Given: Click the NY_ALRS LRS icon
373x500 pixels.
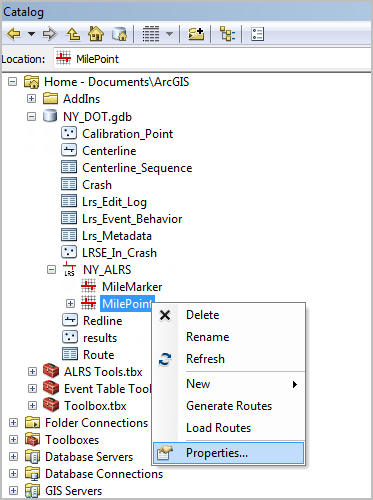Looking at the screenshot, I should [x=69, y=269].
